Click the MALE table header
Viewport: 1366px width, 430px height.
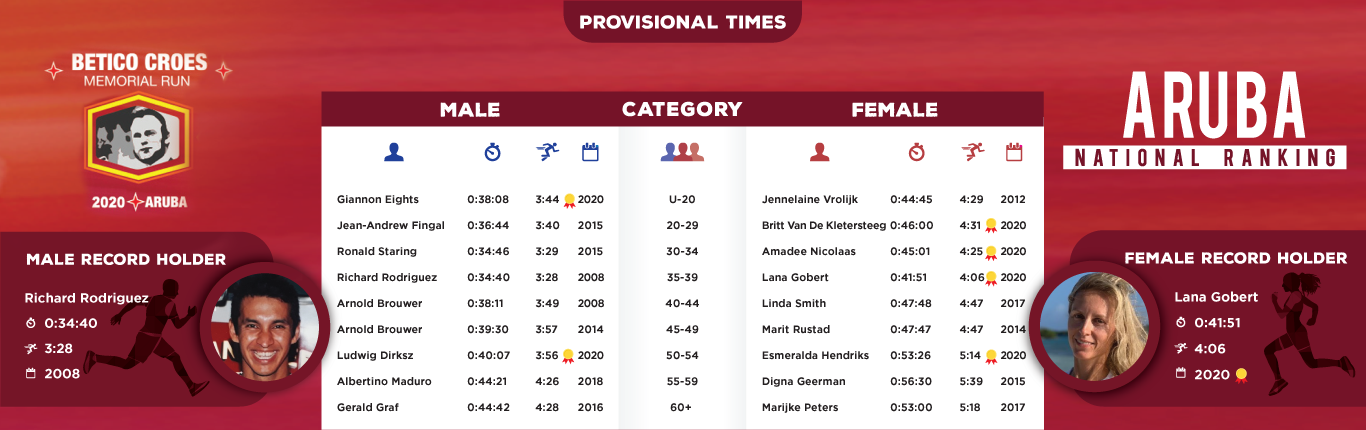tap(470, 110)
